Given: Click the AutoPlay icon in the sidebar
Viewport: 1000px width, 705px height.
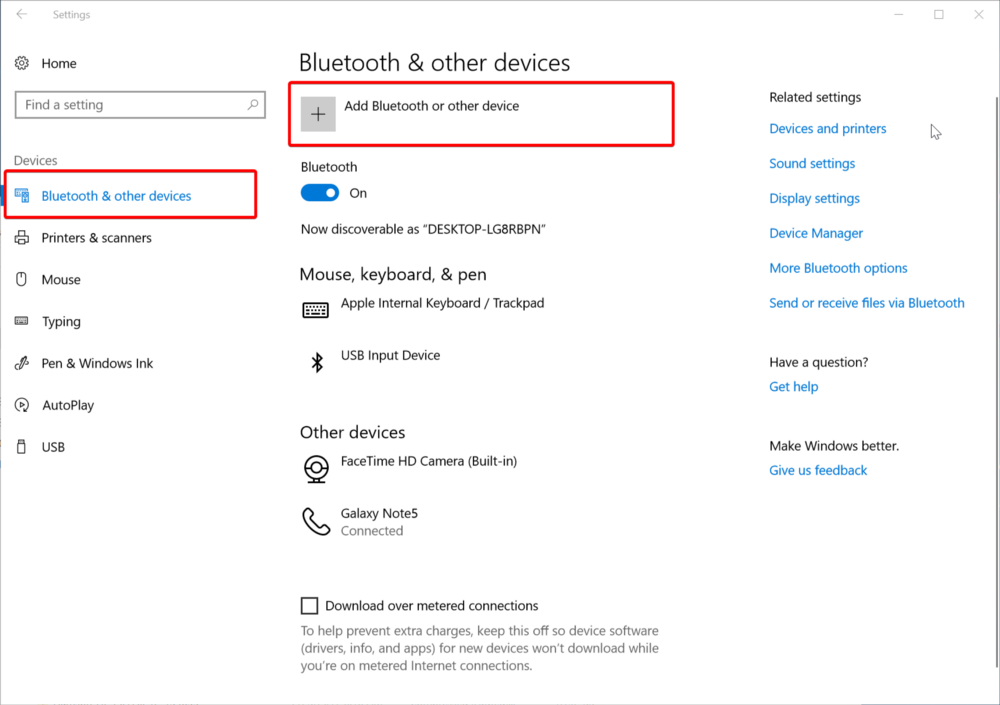Looking at the screenshot, I should point(22,405).
